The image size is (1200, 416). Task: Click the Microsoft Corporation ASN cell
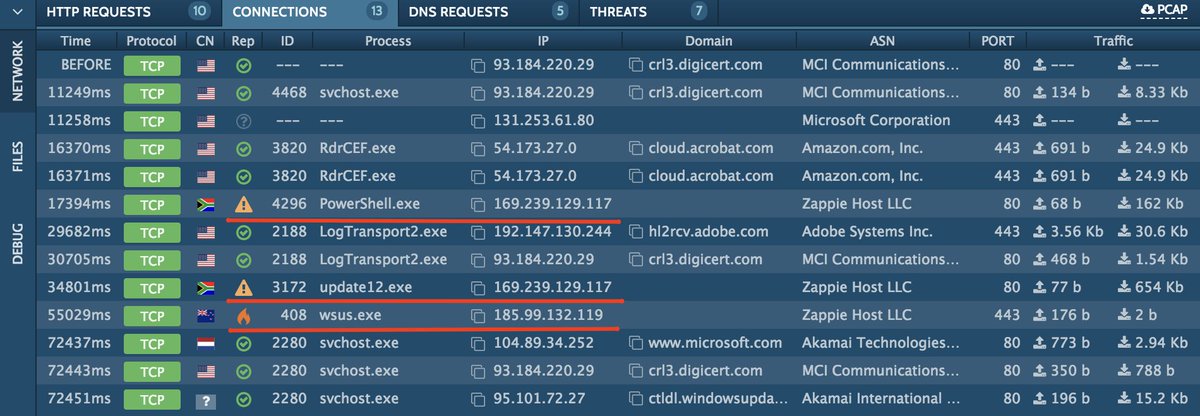(x=876, y=121)
